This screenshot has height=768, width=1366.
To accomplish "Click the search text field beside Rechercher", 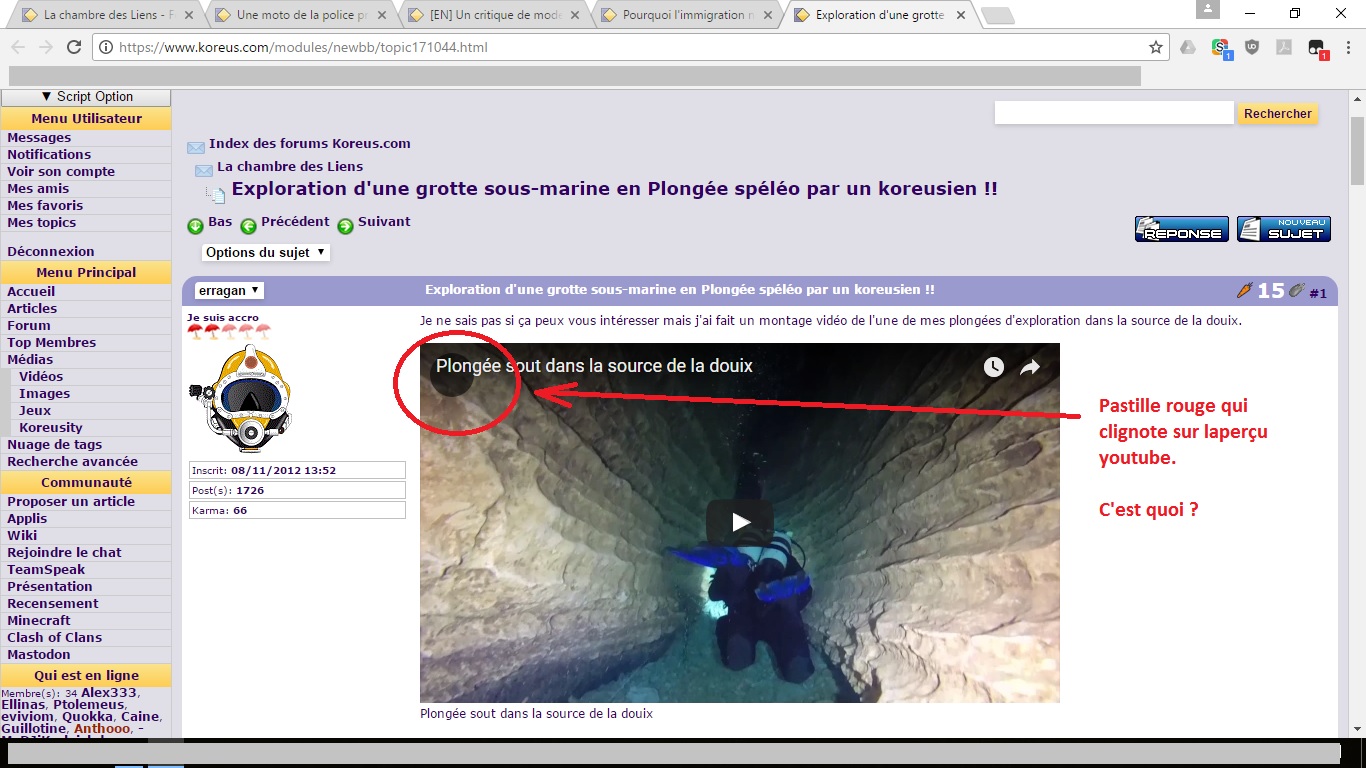I will coord(1113,114).
